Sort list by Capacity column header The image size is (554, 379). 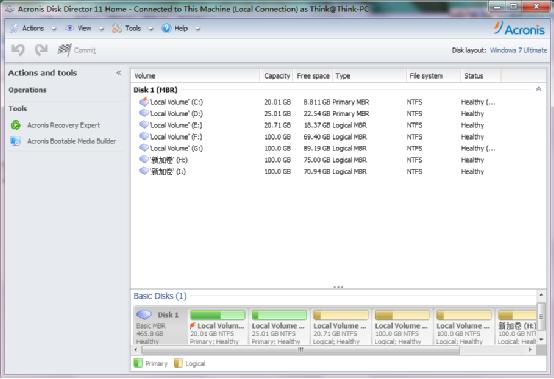click(x=277, y=76)
